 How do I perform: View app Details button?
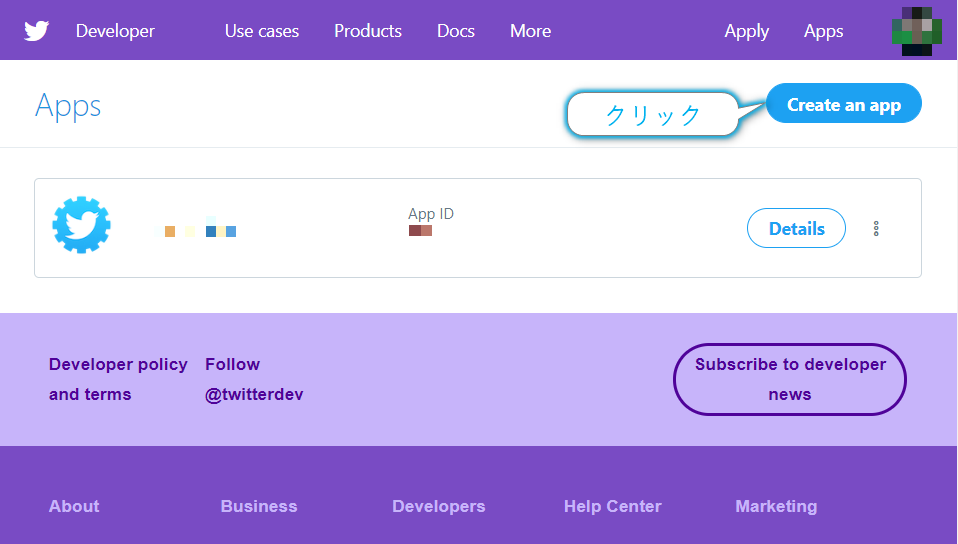tap(796, 228)
